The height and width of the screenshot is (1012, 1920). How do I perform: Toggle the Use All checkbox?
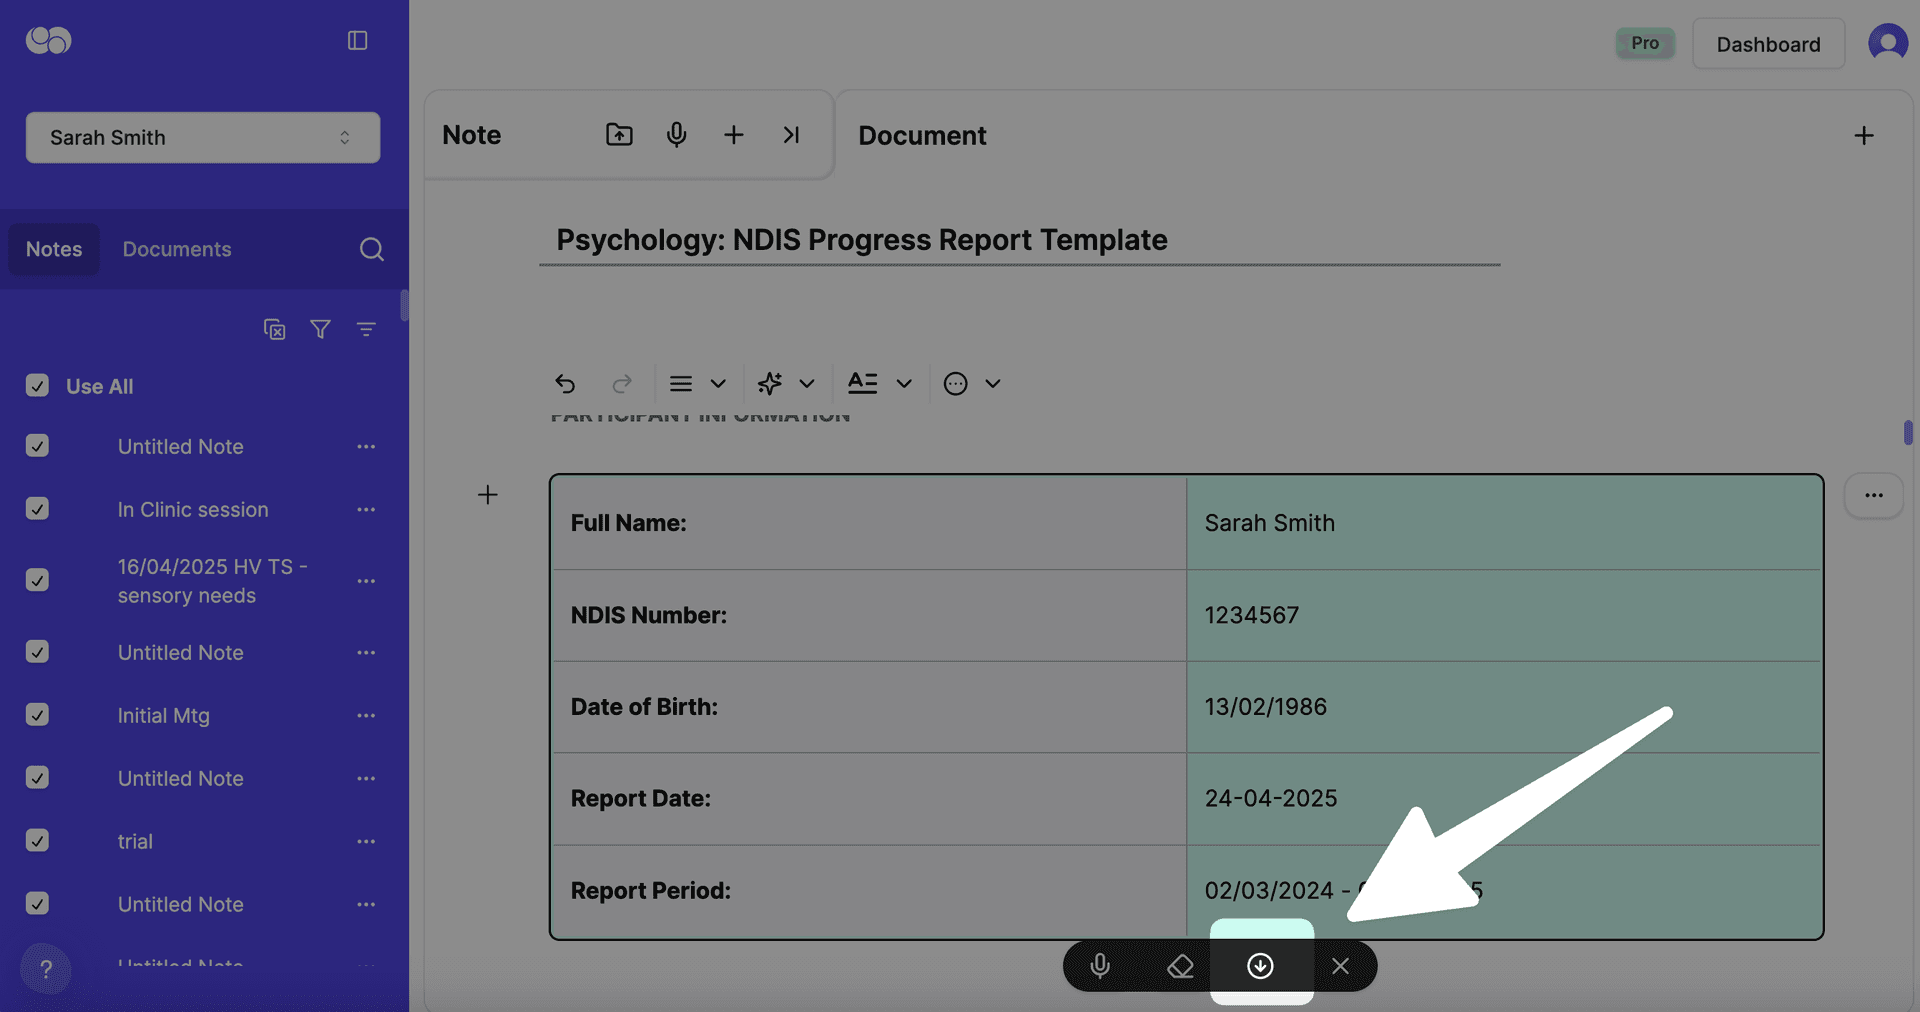click(37, 386)
